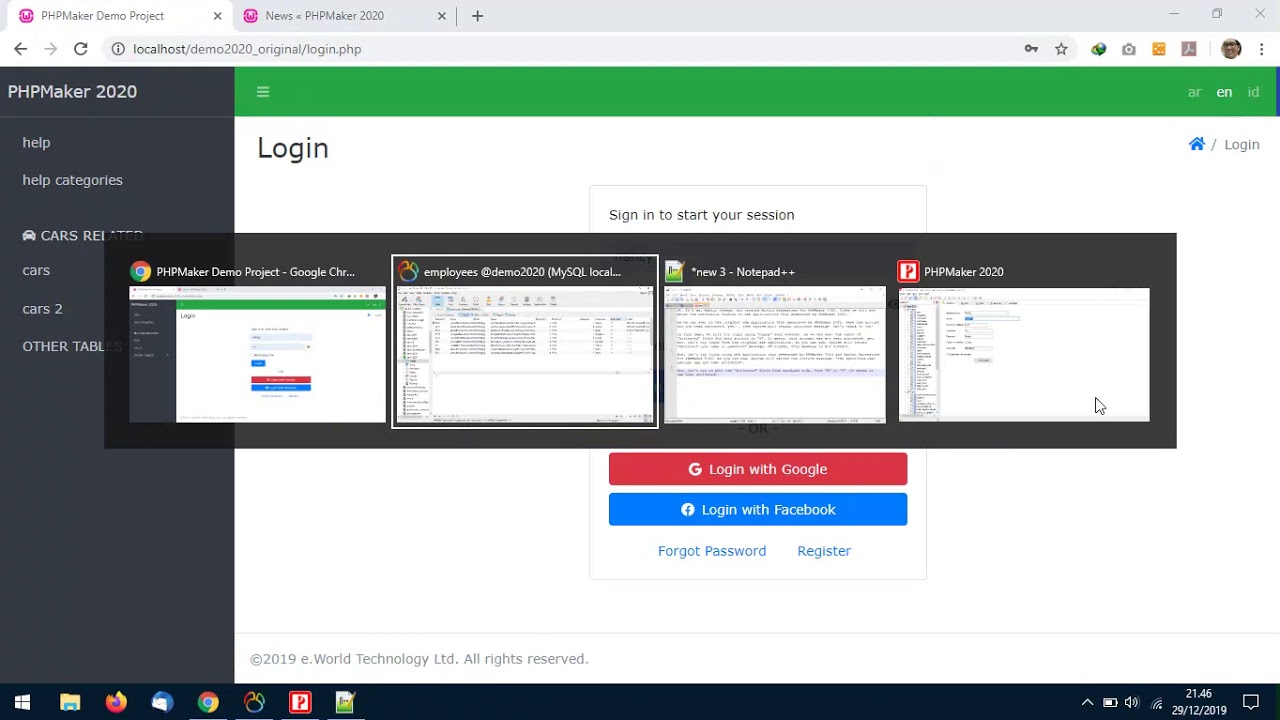Viewport: 1280px width, 720px height.
Task: Open File Explorer from taskbar
Action: coord(70,702)
